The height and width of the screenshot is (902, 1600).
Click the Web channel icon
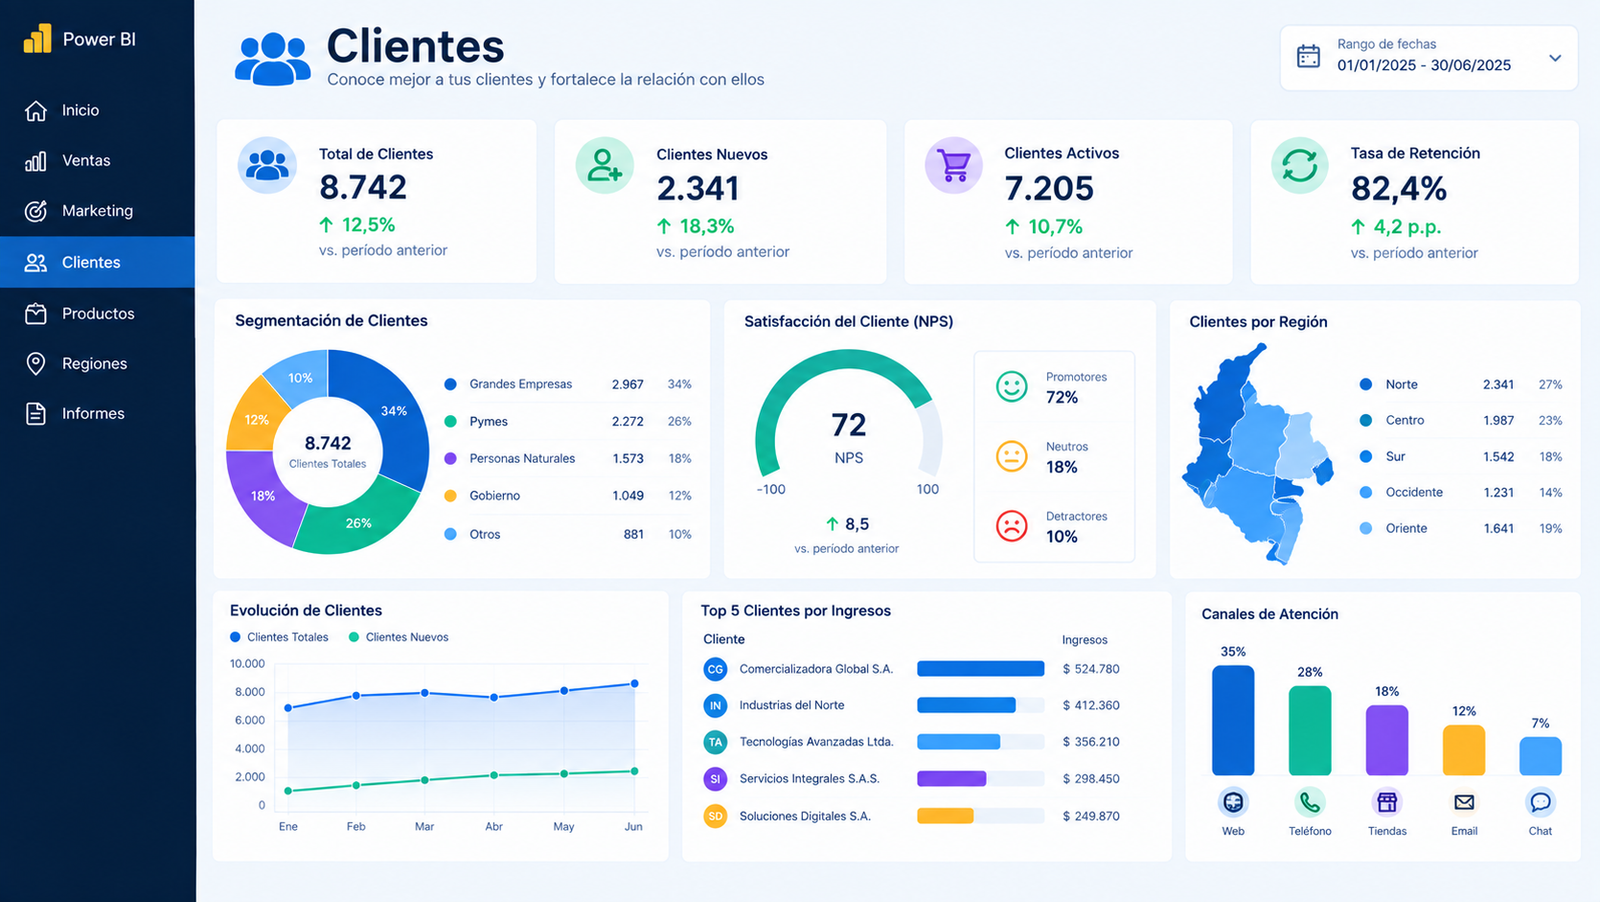[1233, 802]
